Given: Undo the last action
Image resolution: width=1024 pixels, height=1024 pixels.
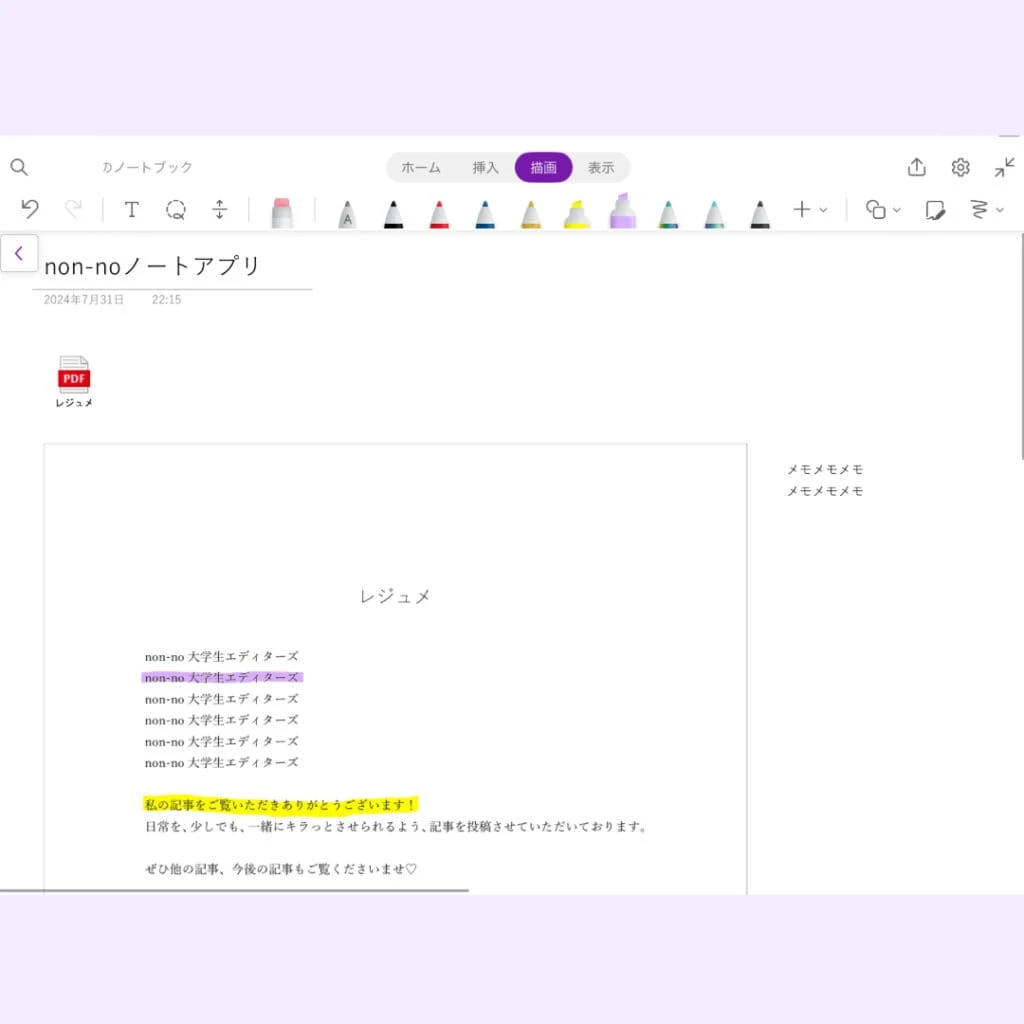Looking at the screenshot, I should [30, 209].
